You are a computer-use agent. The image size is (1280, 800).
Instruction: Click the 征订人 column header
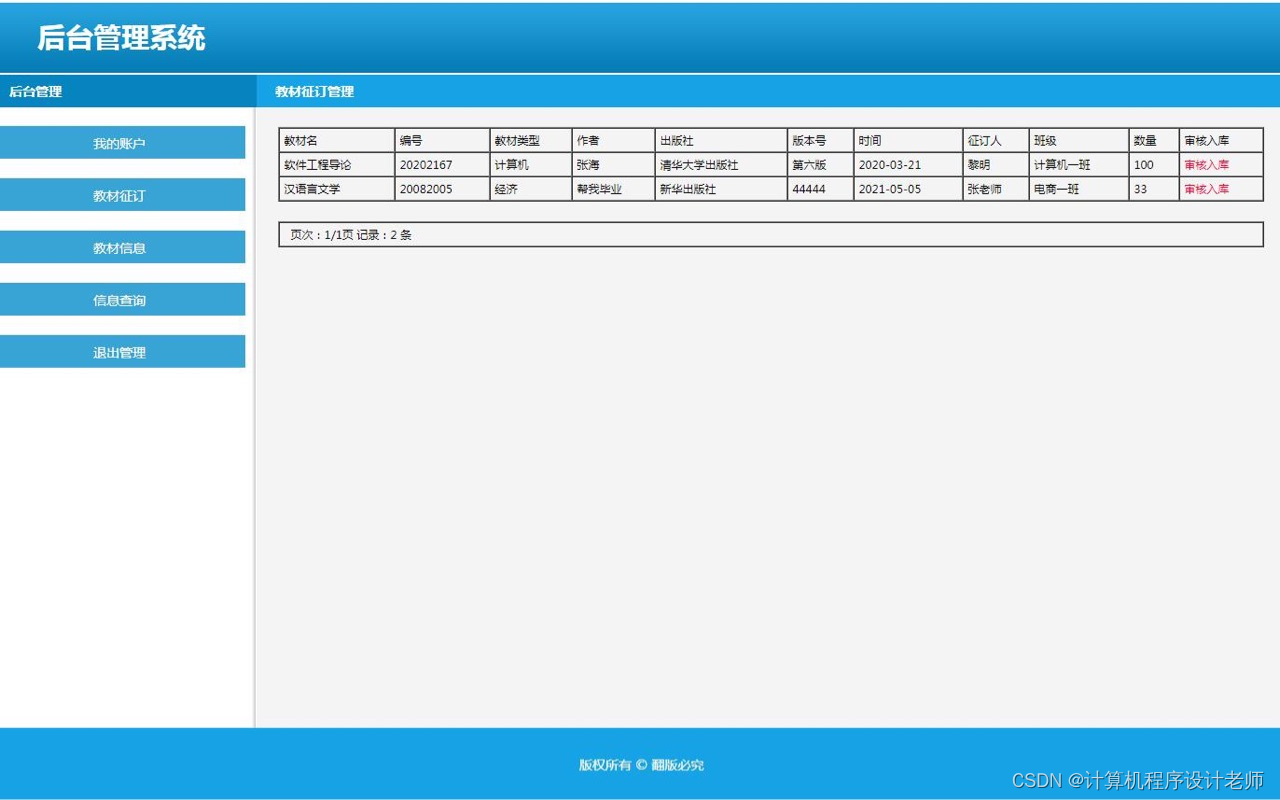(996, 141)
